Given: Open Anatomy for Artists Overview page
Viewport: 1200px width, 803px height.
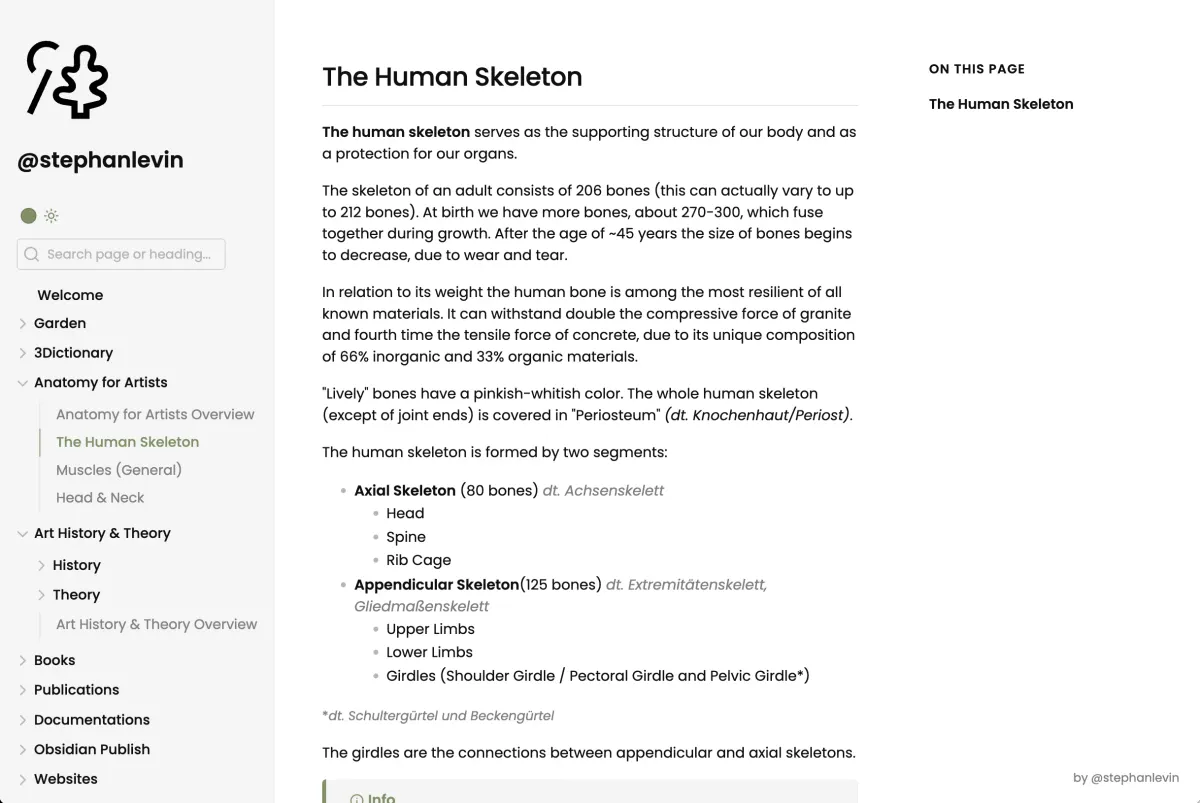Looking at the screenshot, I should (x=155, y=414).
